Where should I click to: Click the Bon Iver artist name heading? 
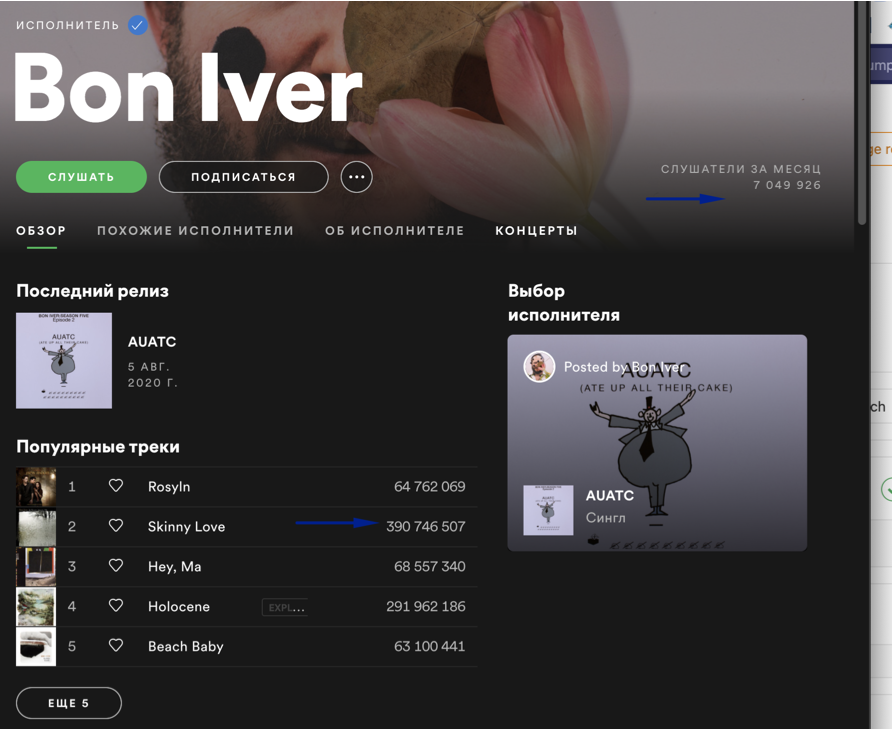click(188, 87)
